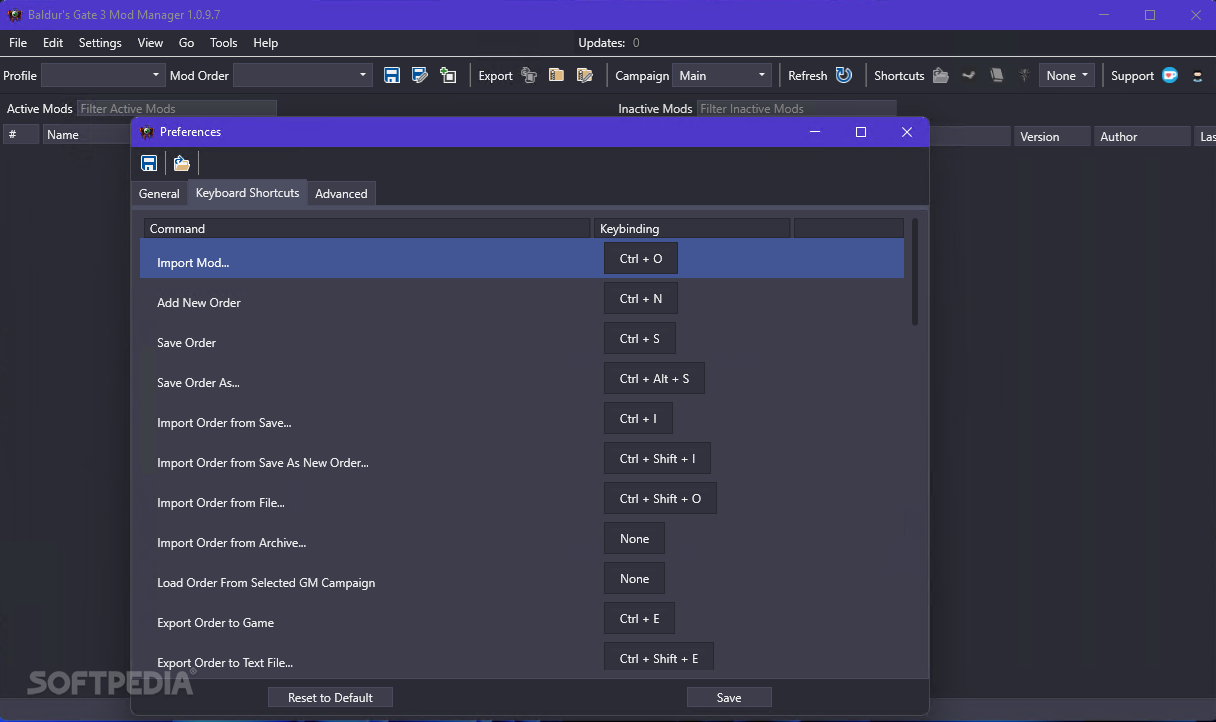Open the Campaign dropdown showing Main
The height and width of the screenshot is (722, 1216).
click(x=722, y=75)
